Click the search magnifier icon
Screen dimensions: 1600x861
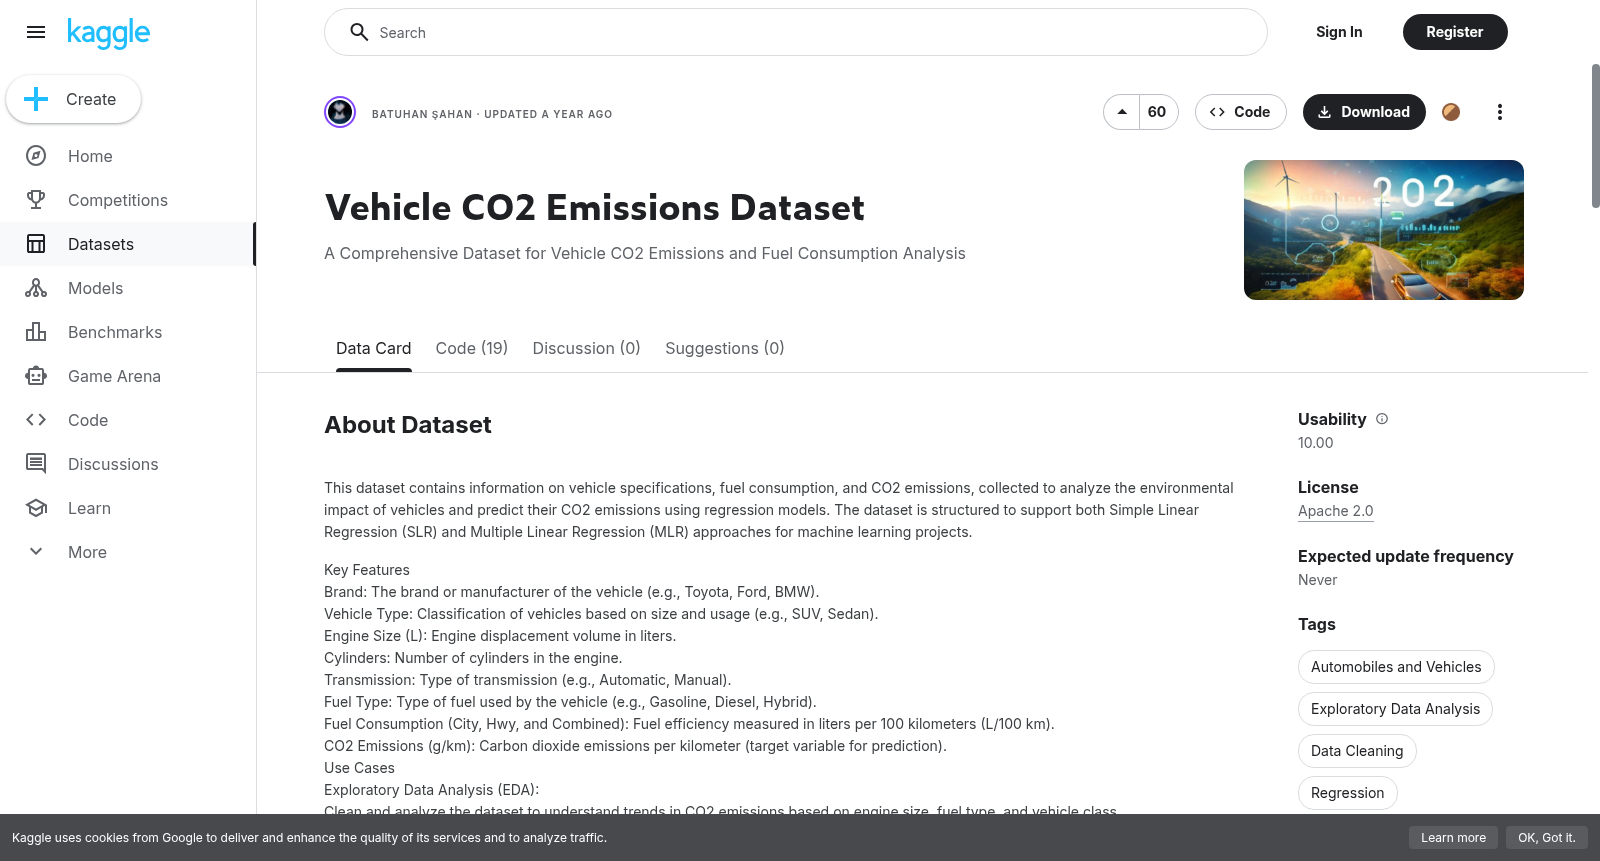(359, 32)
